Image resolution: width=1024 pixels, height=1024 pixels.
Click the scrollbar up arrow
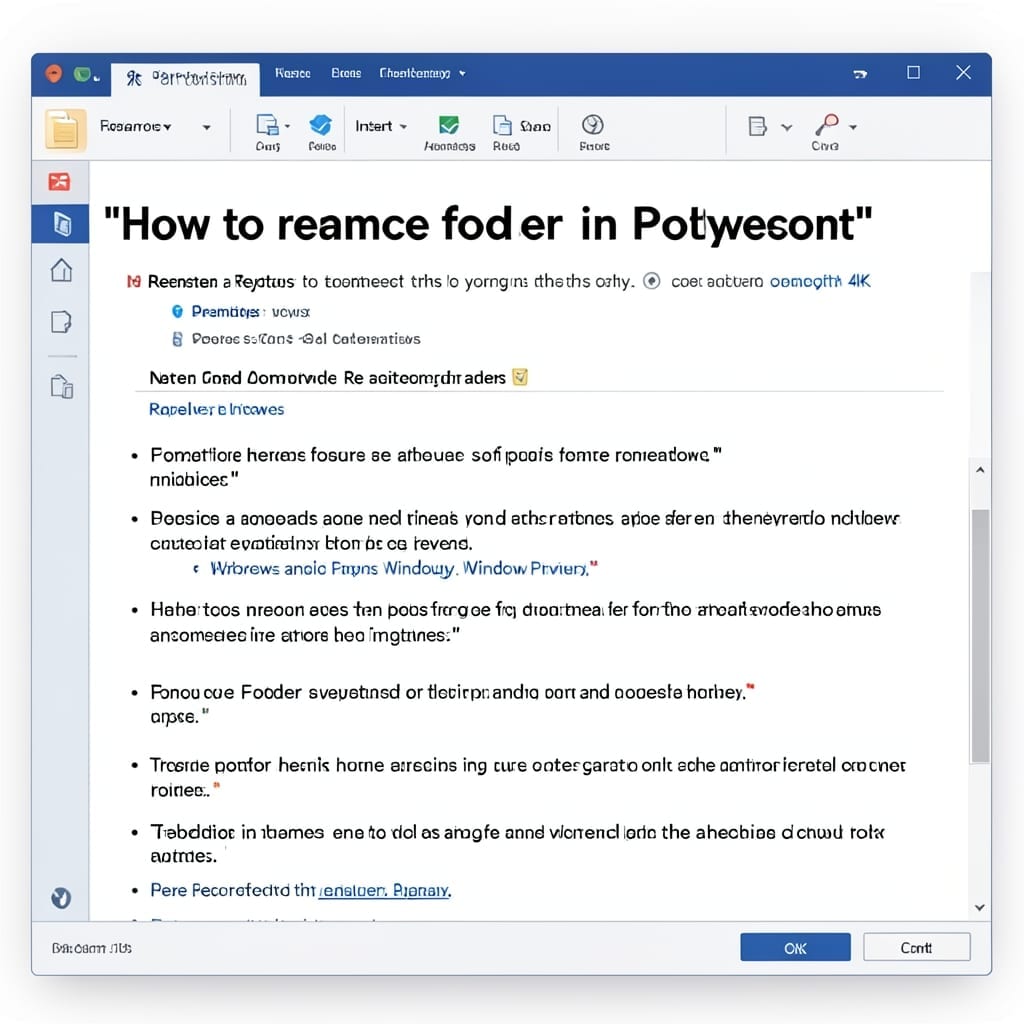pyautogui.click(x=980, y=470)
